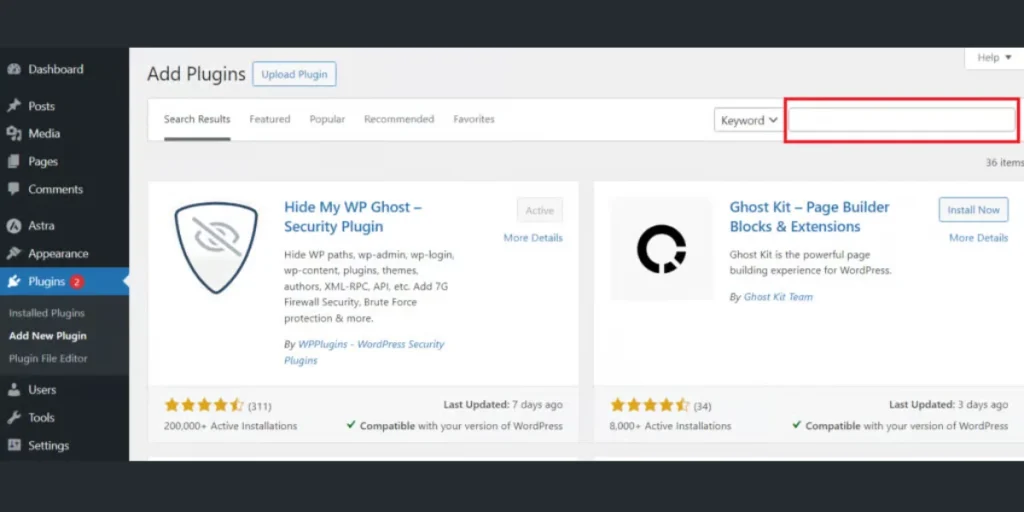Image resolution: width=1024 pixels, height=512 pixels.
Task: Open More Details for Ghost Kit
Action: [978, 238]
